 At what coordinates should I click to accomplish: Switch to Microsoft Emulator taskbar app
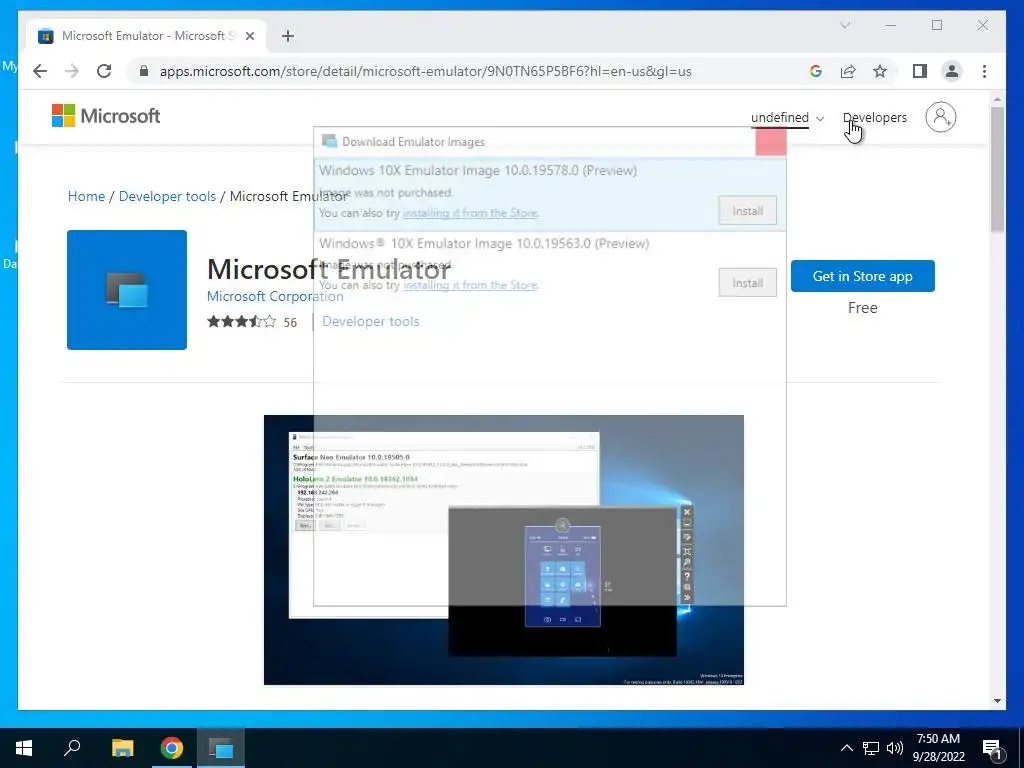point(221,748)
